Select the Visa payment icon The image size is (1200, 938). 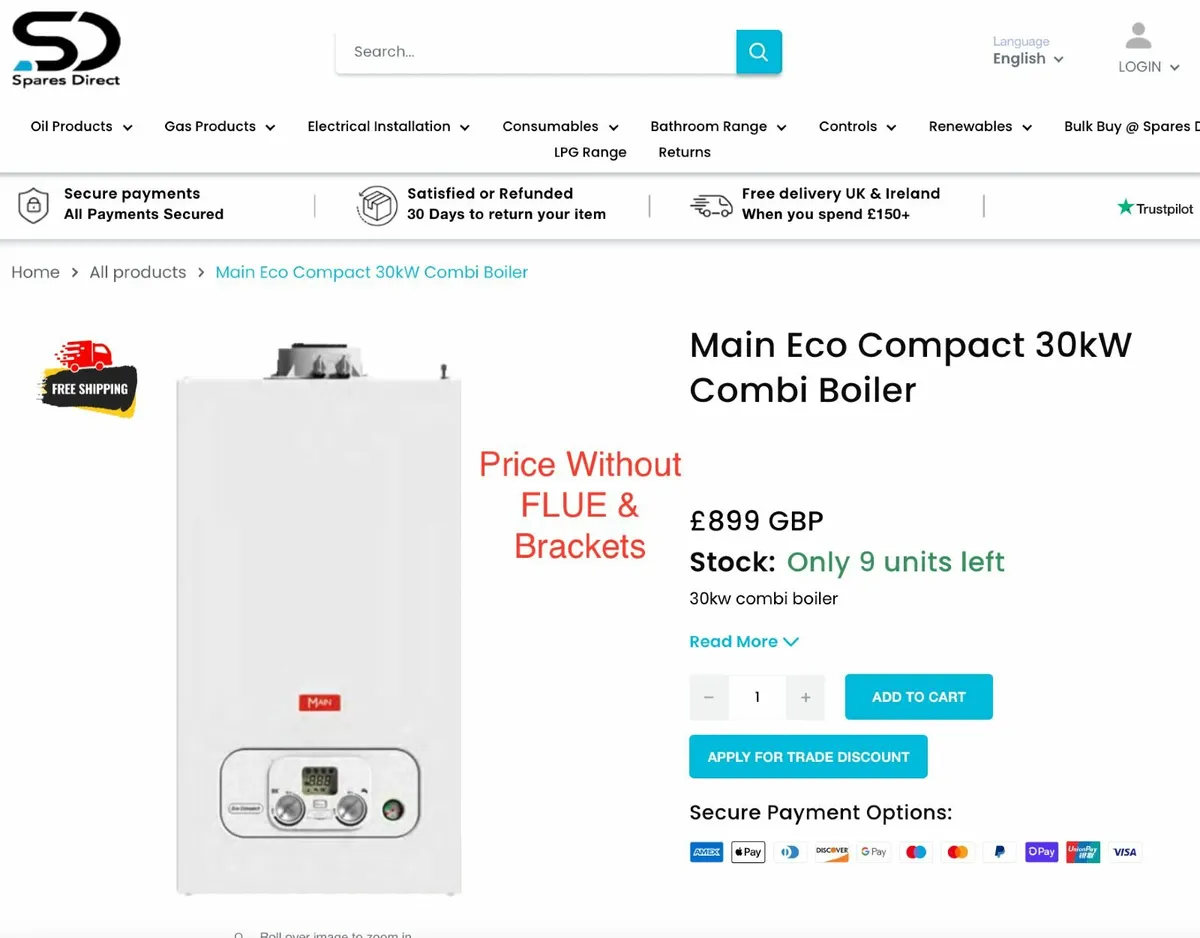pos(1124,851)
